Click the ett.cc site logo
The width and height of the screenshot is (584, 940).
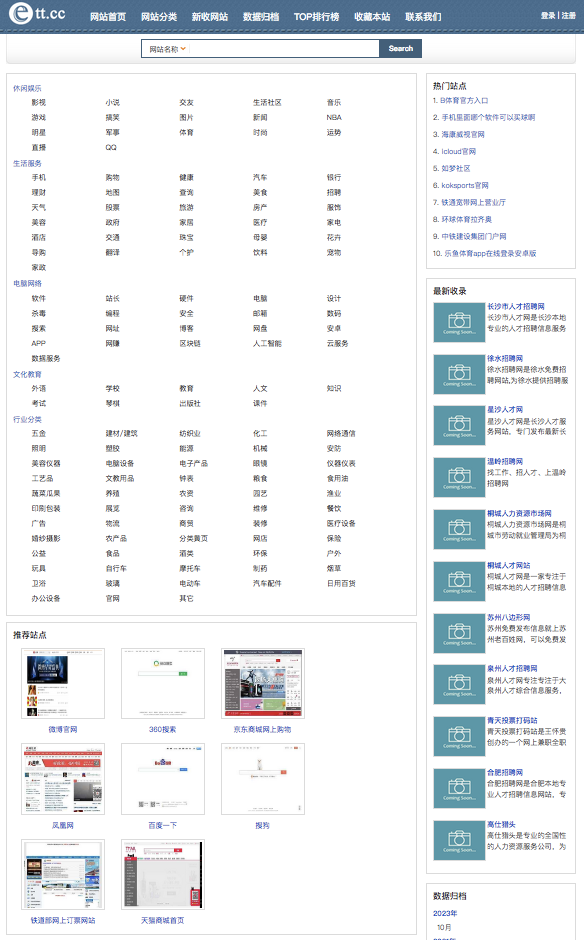tap(37, 13)
